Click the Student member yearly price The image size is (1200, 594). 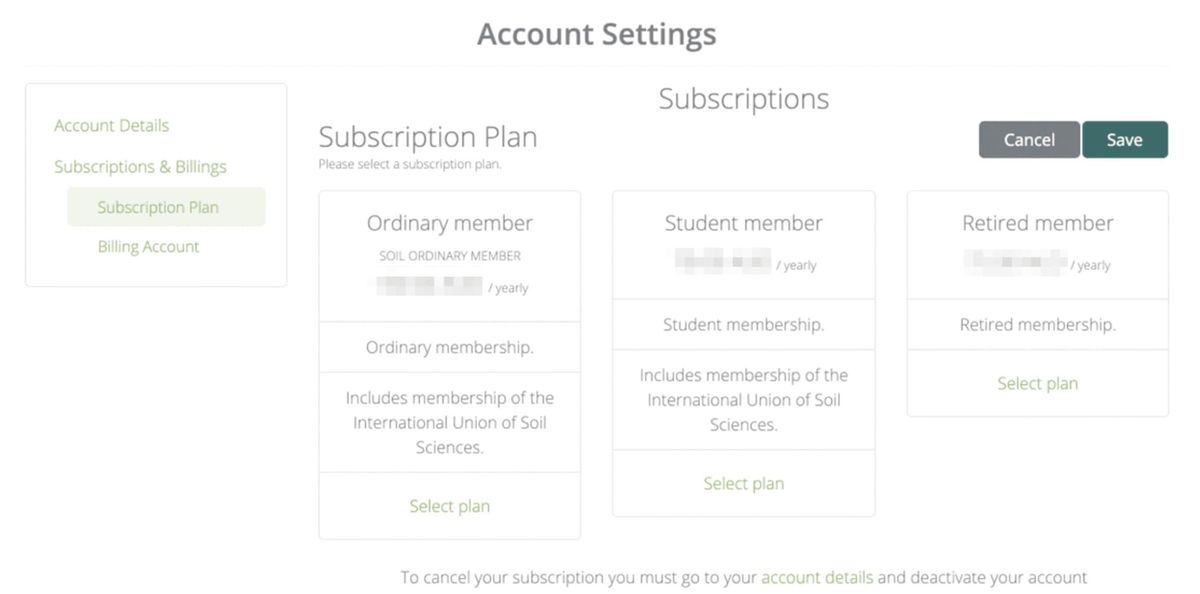[744, 265]
